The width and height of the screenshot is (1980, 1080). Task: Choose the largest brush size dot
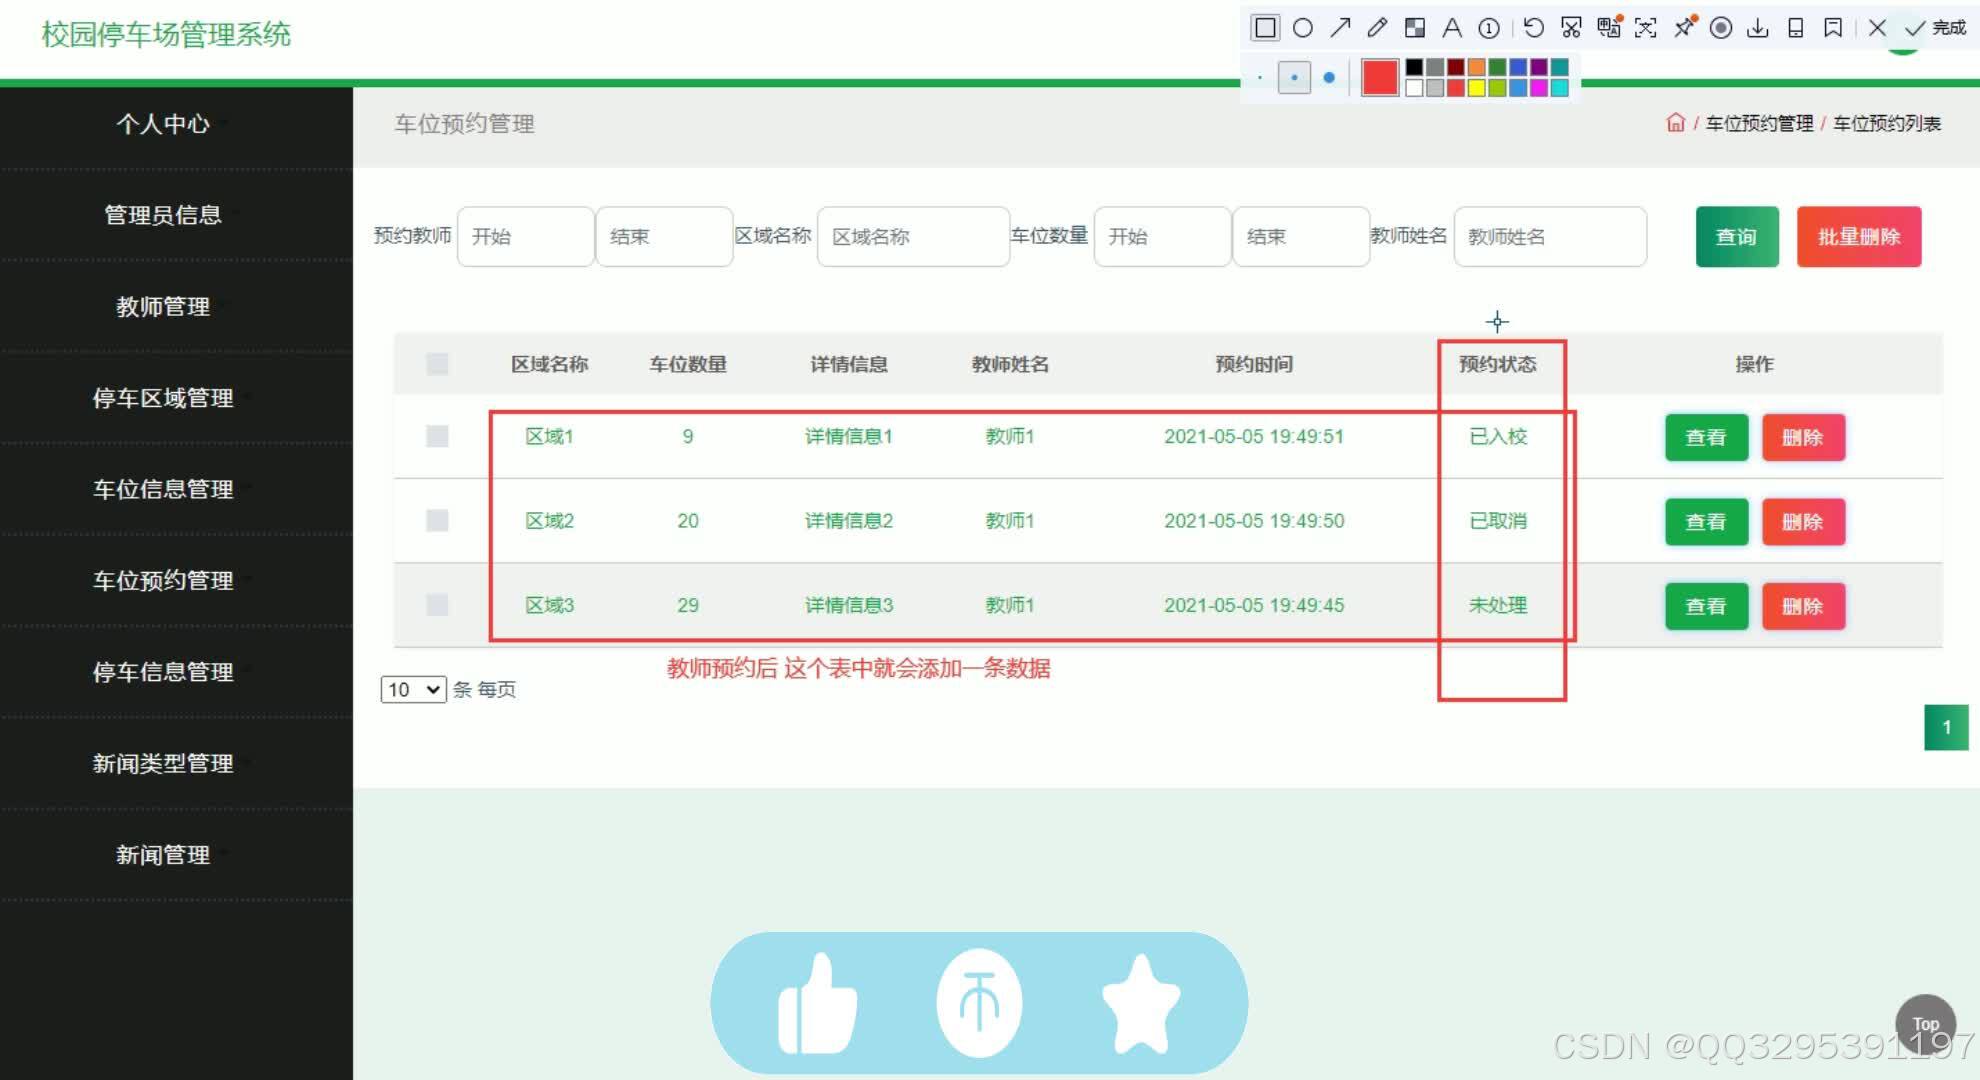tap(1329, 77)
